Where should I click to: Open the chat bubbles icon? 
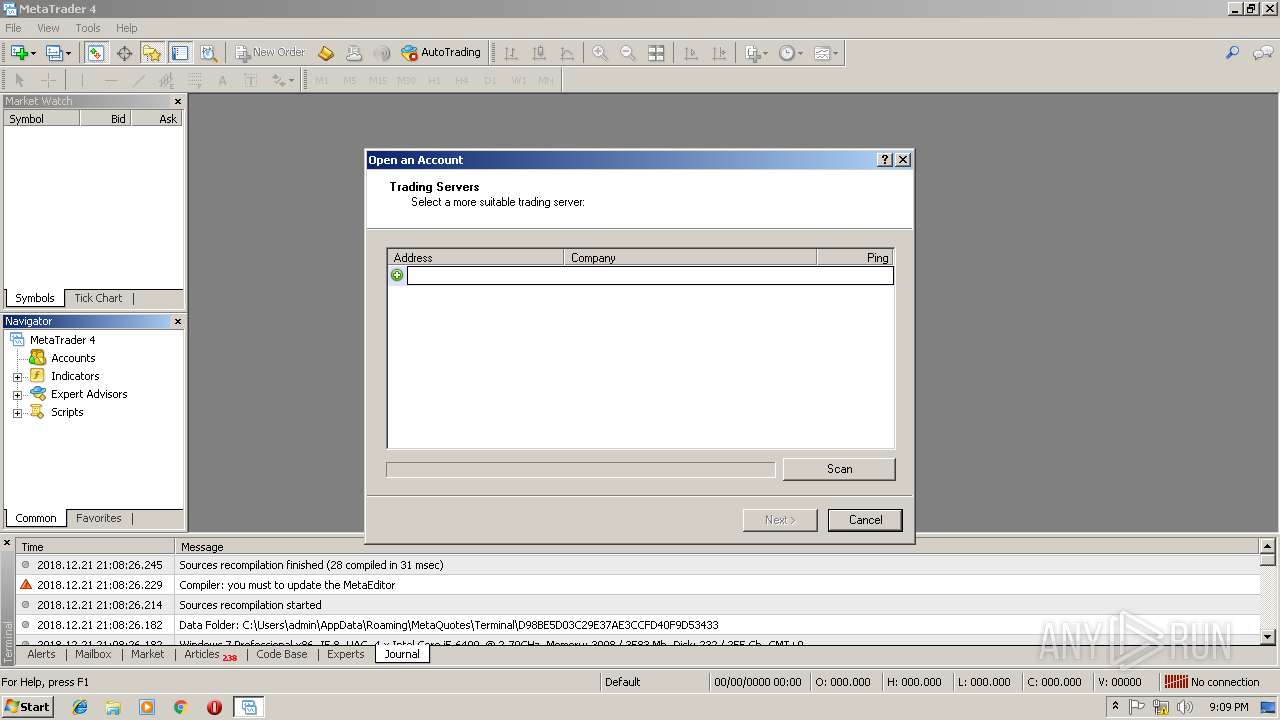pyautogui.click(x=1262, y=53)
